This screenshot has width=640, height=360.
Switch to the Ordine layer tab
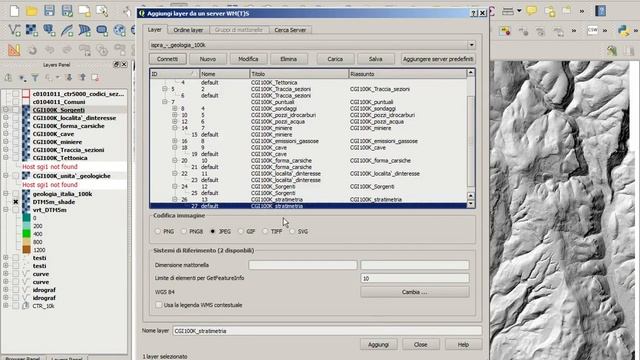click(x=188, y=30)
